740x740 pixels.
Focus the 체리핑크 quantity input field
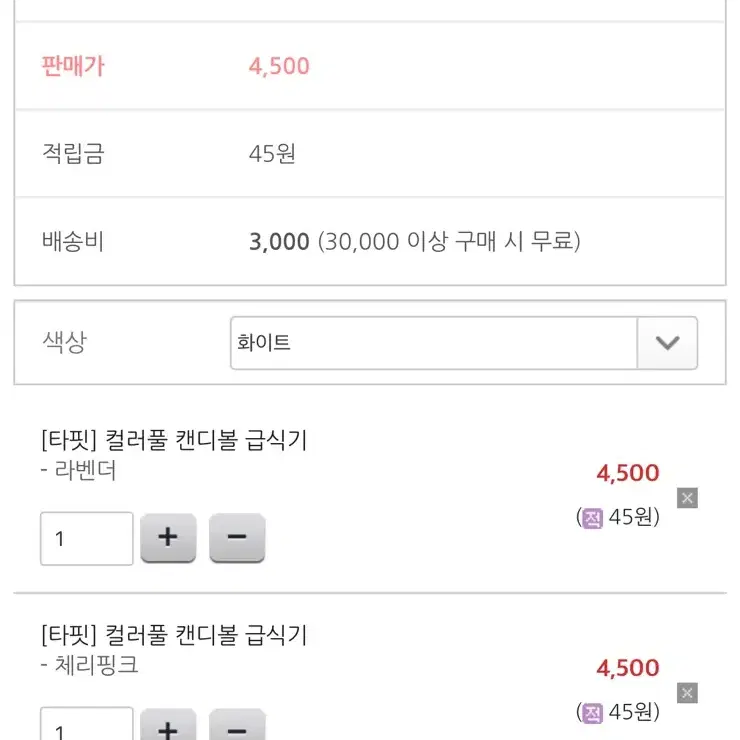(x=87, y=724)
